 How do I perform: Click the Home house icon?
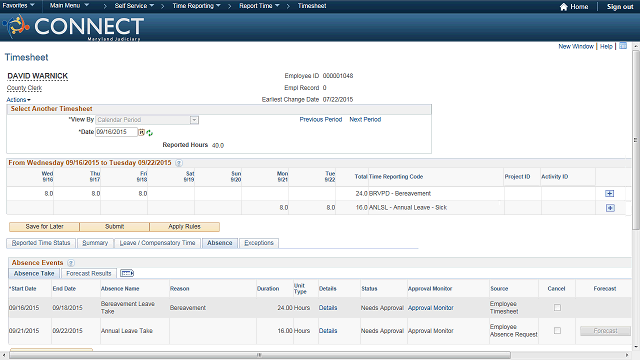[x=564, y=7]
